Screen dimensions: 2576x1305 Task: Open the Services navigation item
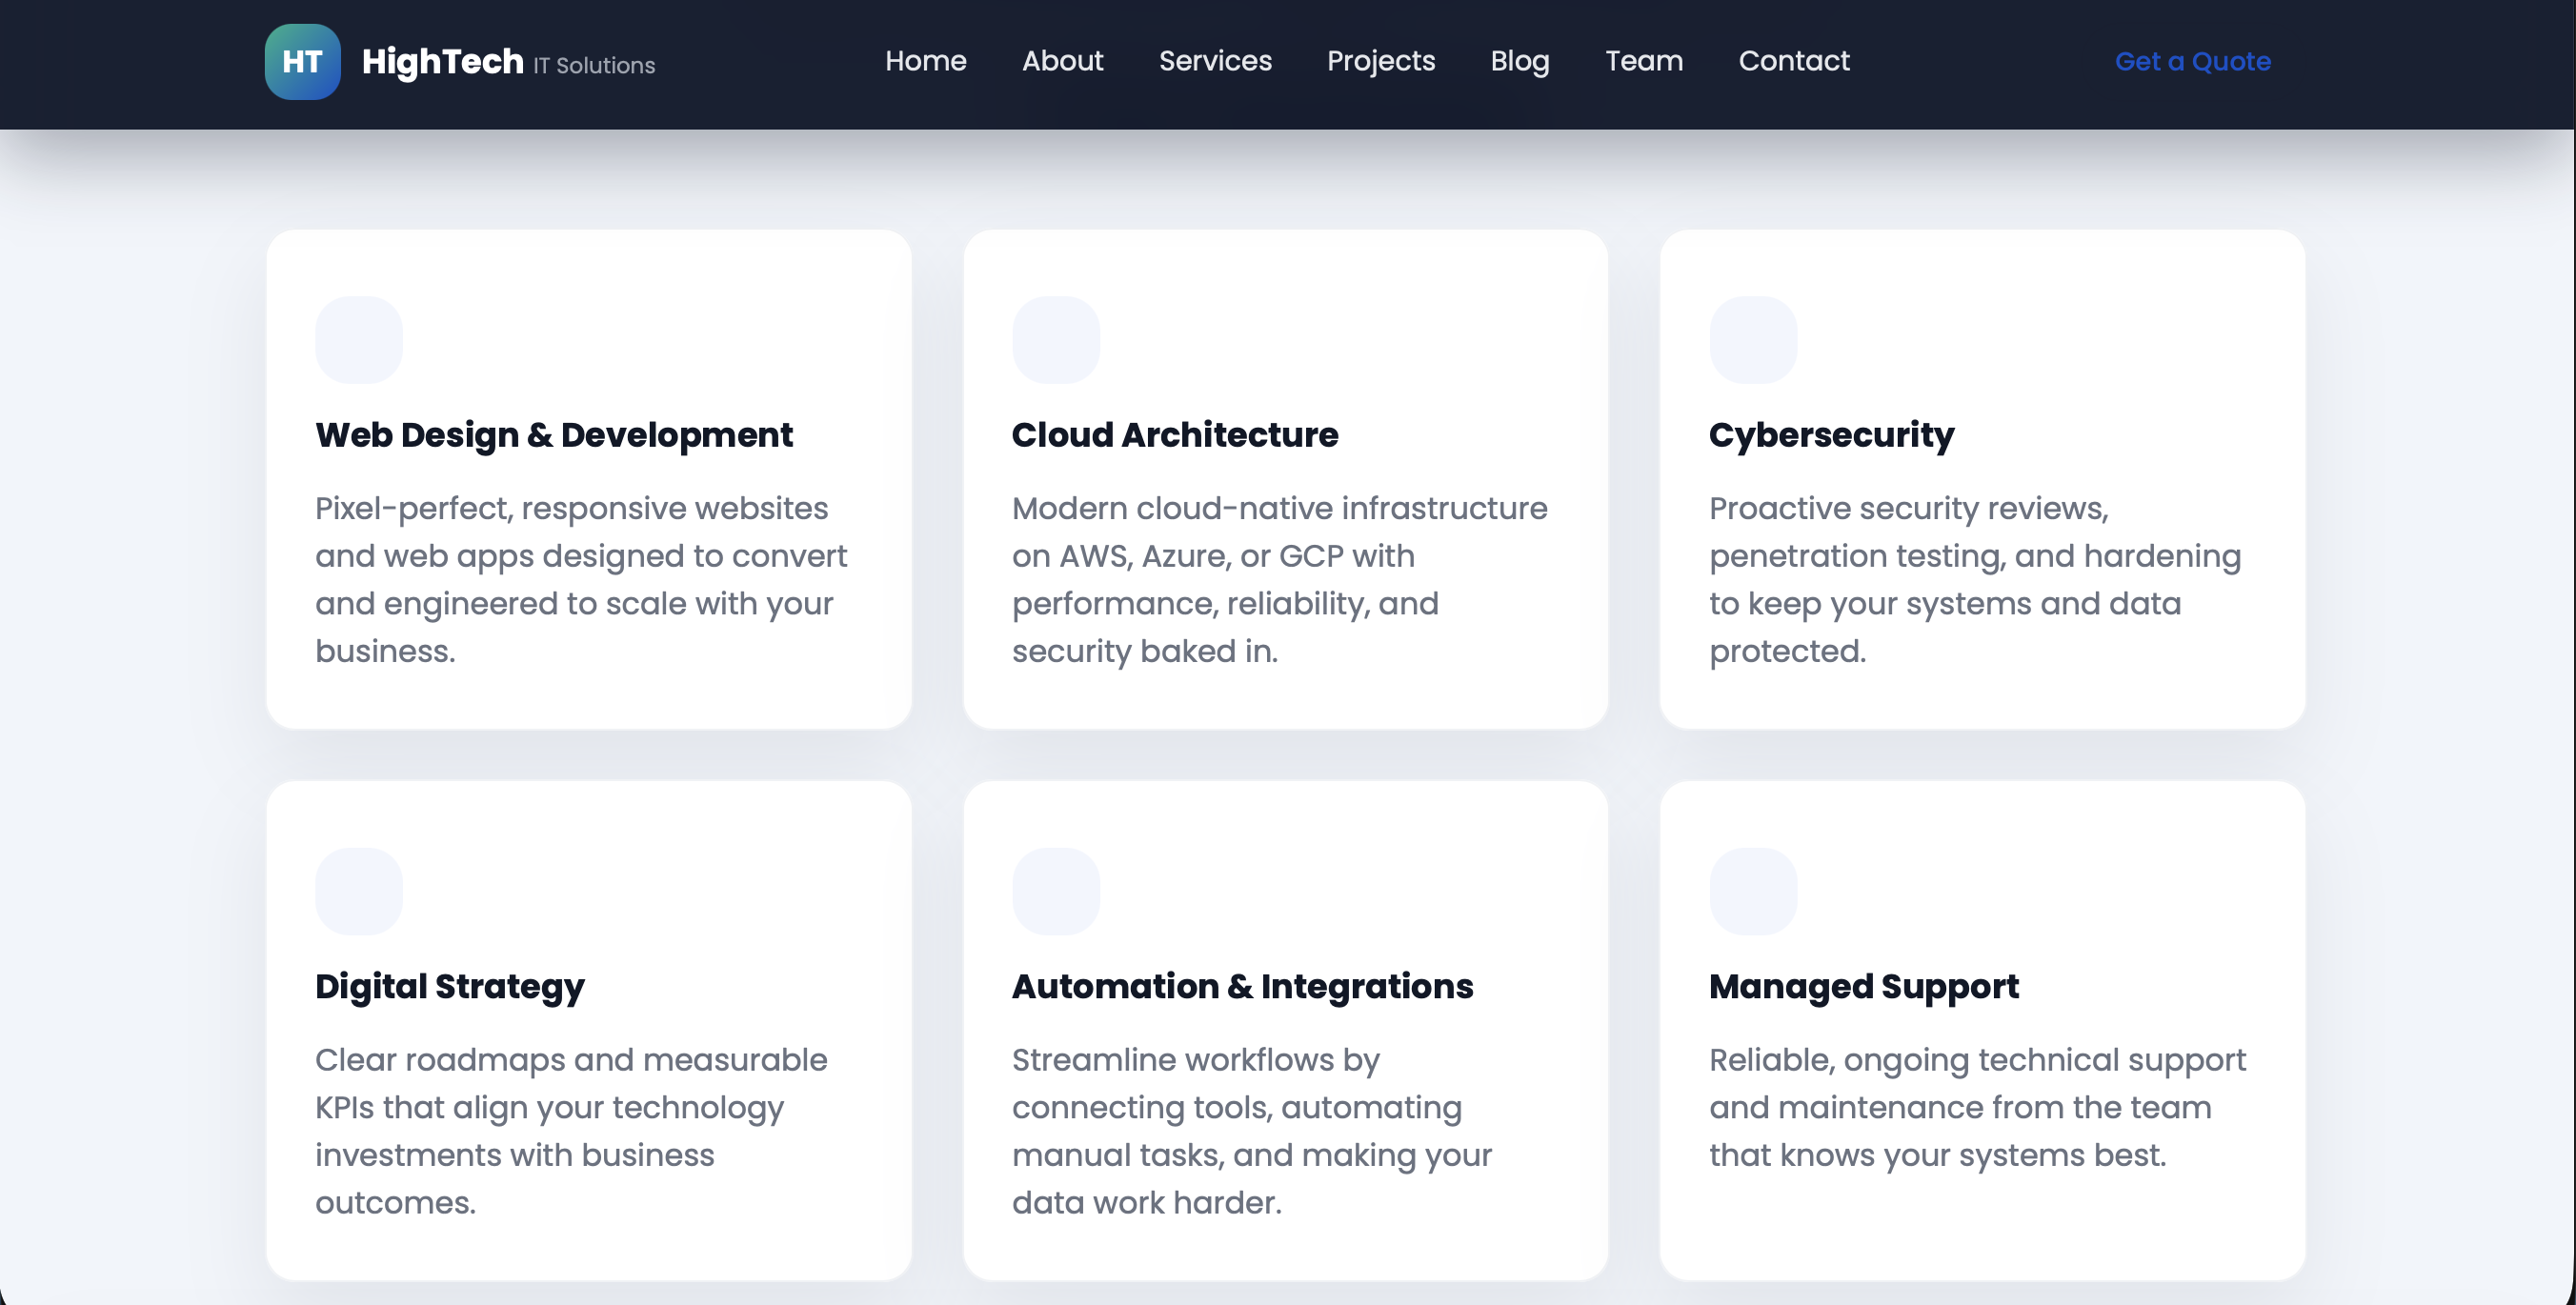pyautogui.click(x=1215, y=61)
